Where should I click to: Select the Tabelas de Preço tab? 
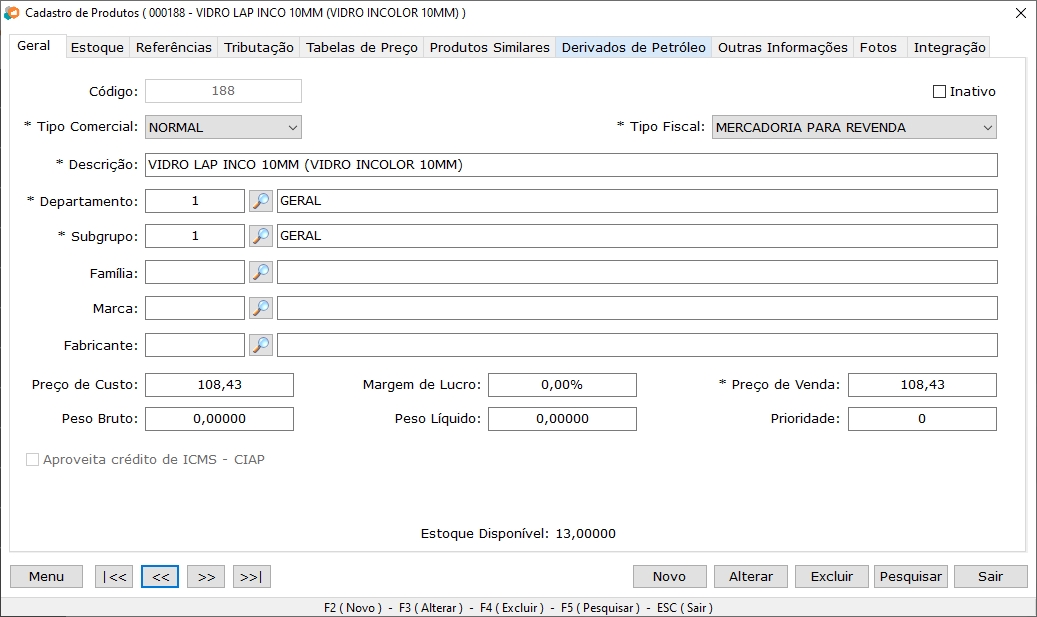coord(362,48)
